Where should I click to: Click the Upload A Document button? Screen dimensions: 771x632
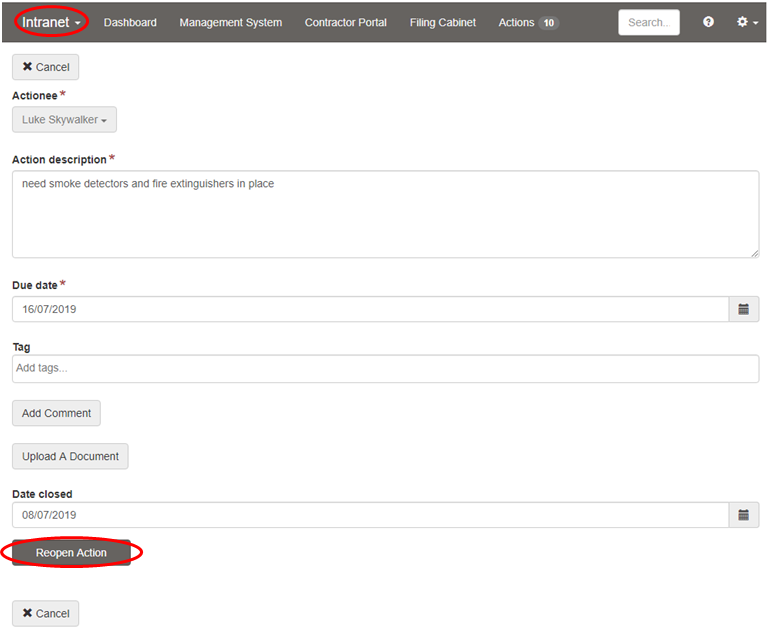pyautogui.click(x=70, y=457)
